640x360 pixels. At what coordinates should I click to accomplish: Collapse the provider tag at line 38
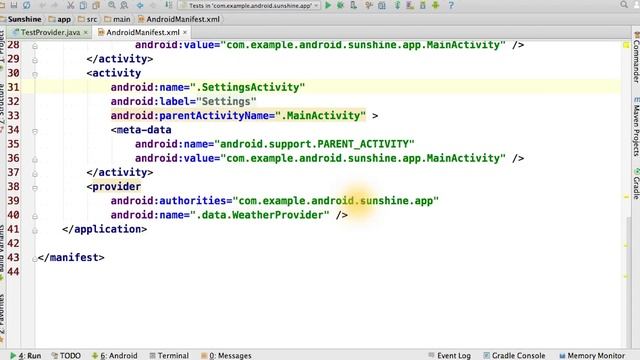[x=35, y=188]
